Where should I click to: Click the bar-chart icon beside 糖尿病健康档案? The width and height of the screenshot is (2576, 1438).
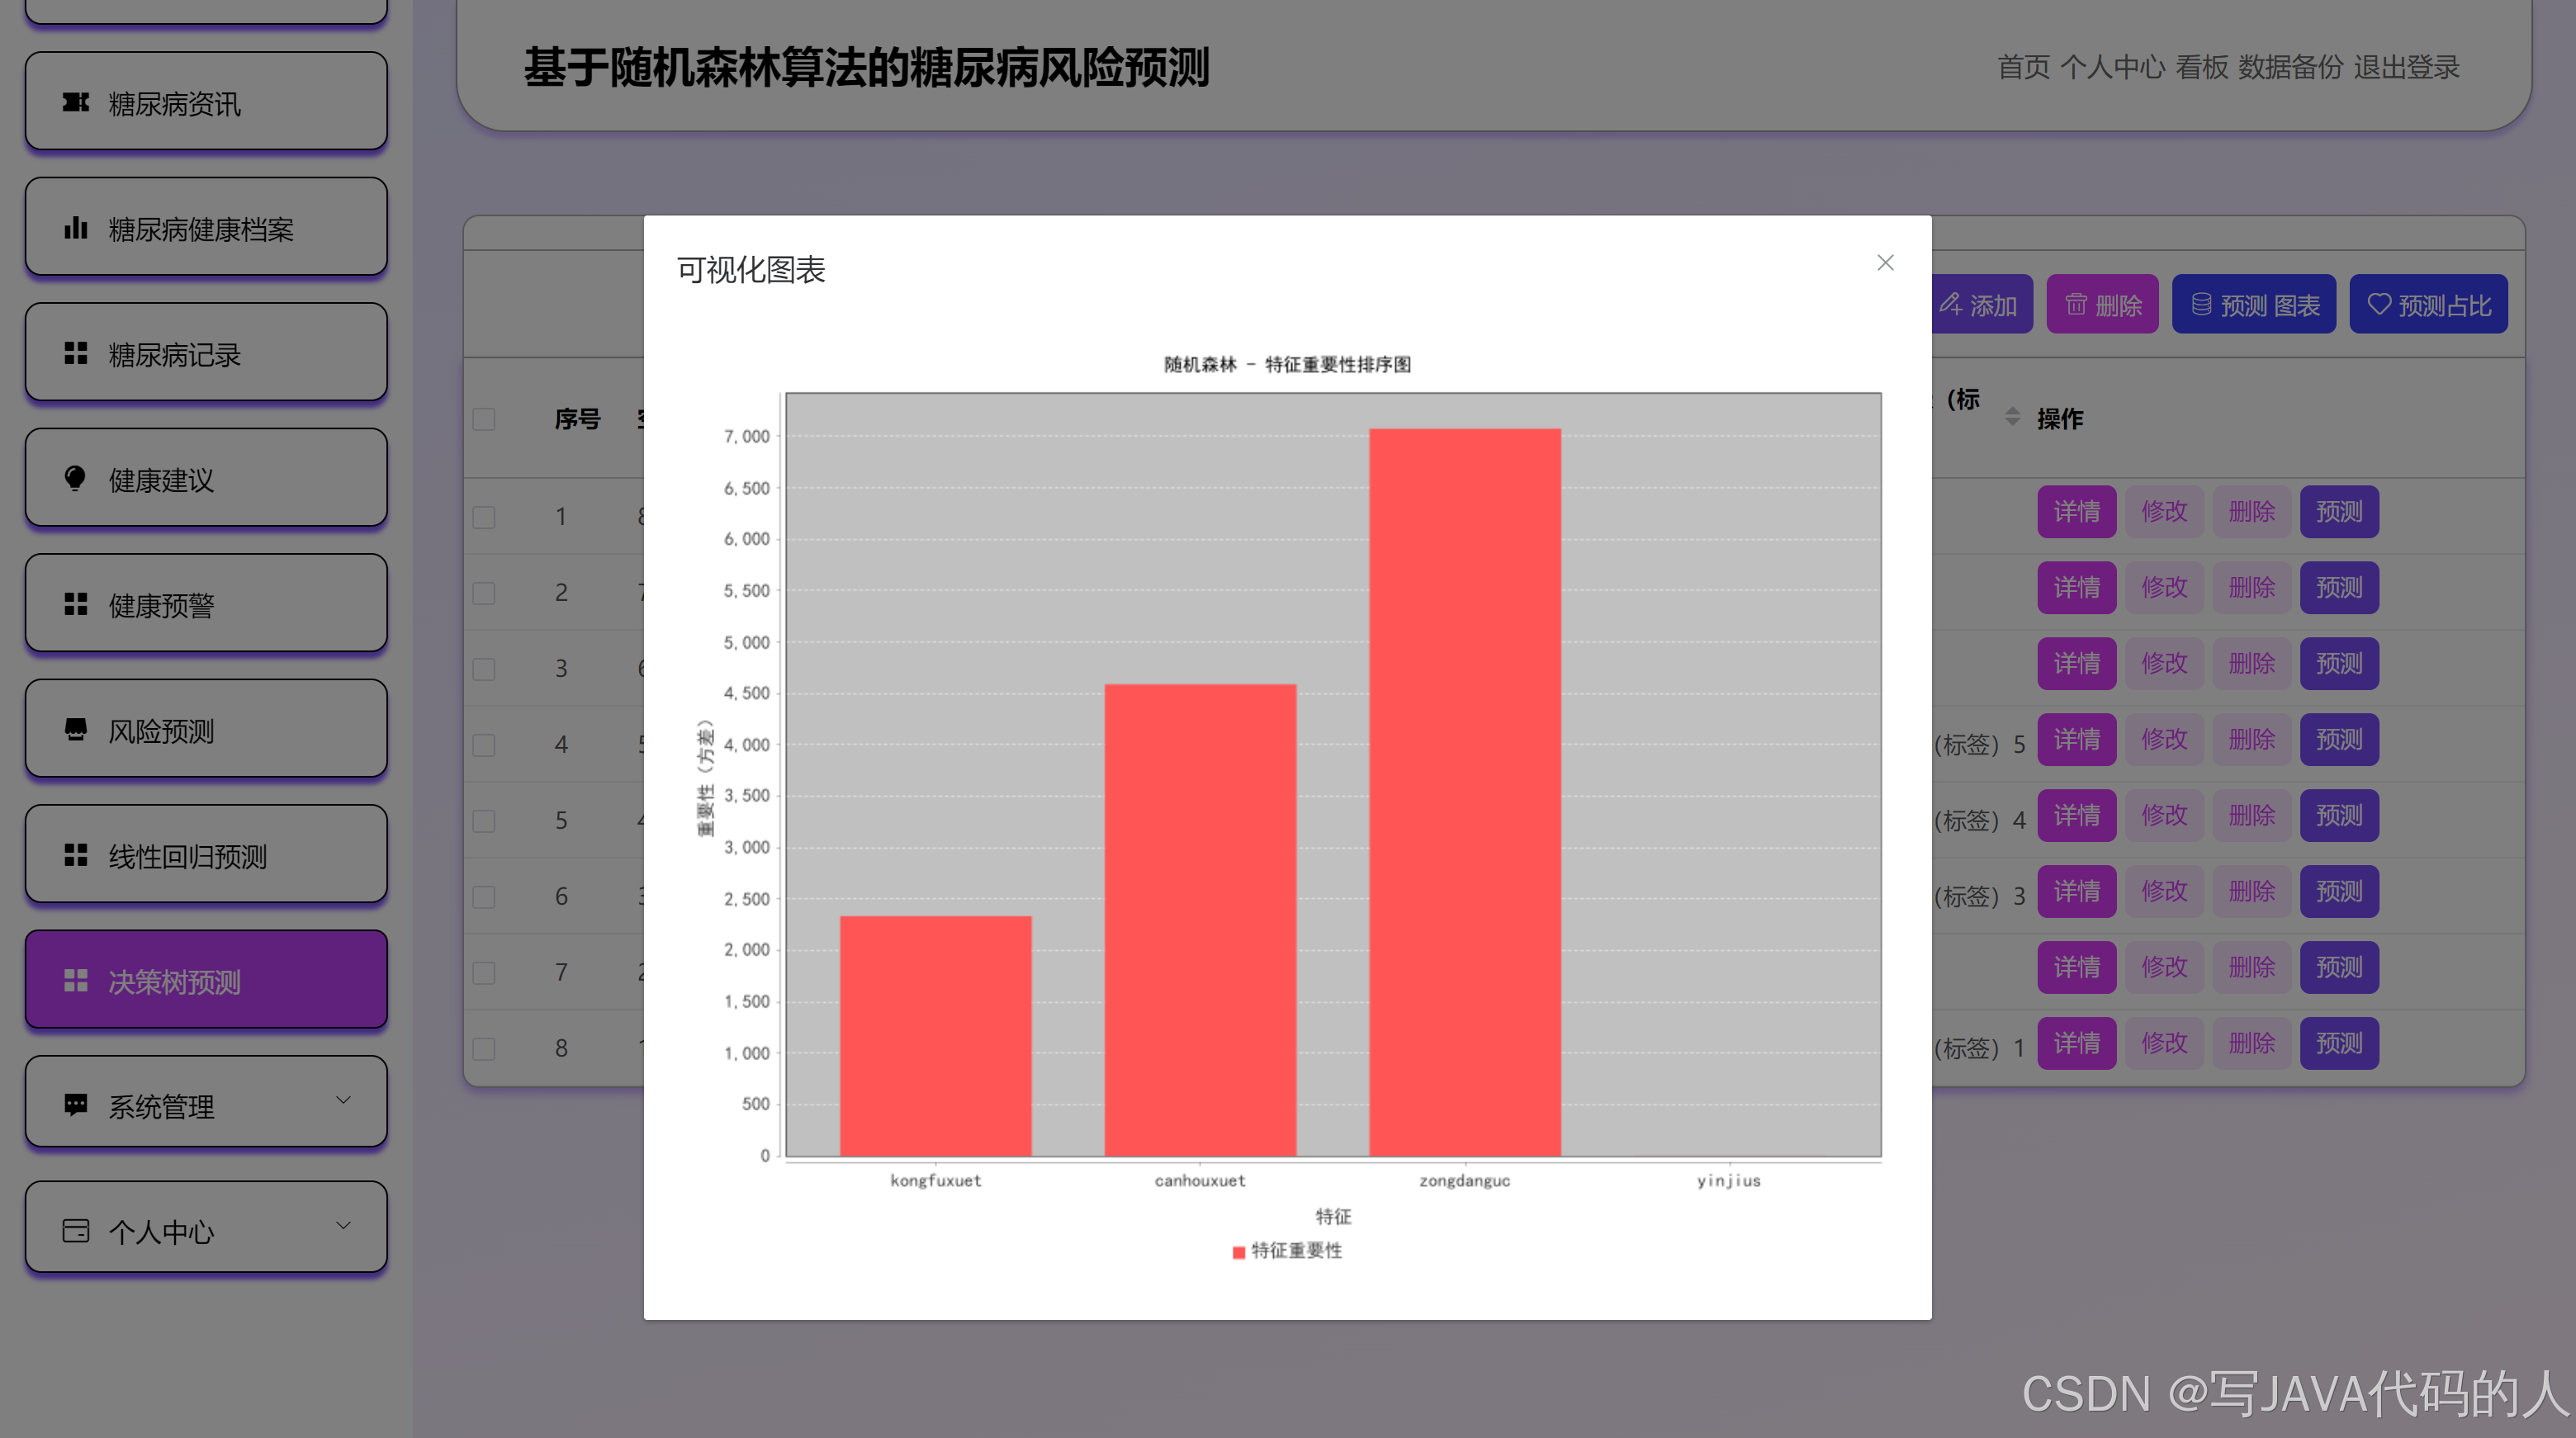pos(75,228)
